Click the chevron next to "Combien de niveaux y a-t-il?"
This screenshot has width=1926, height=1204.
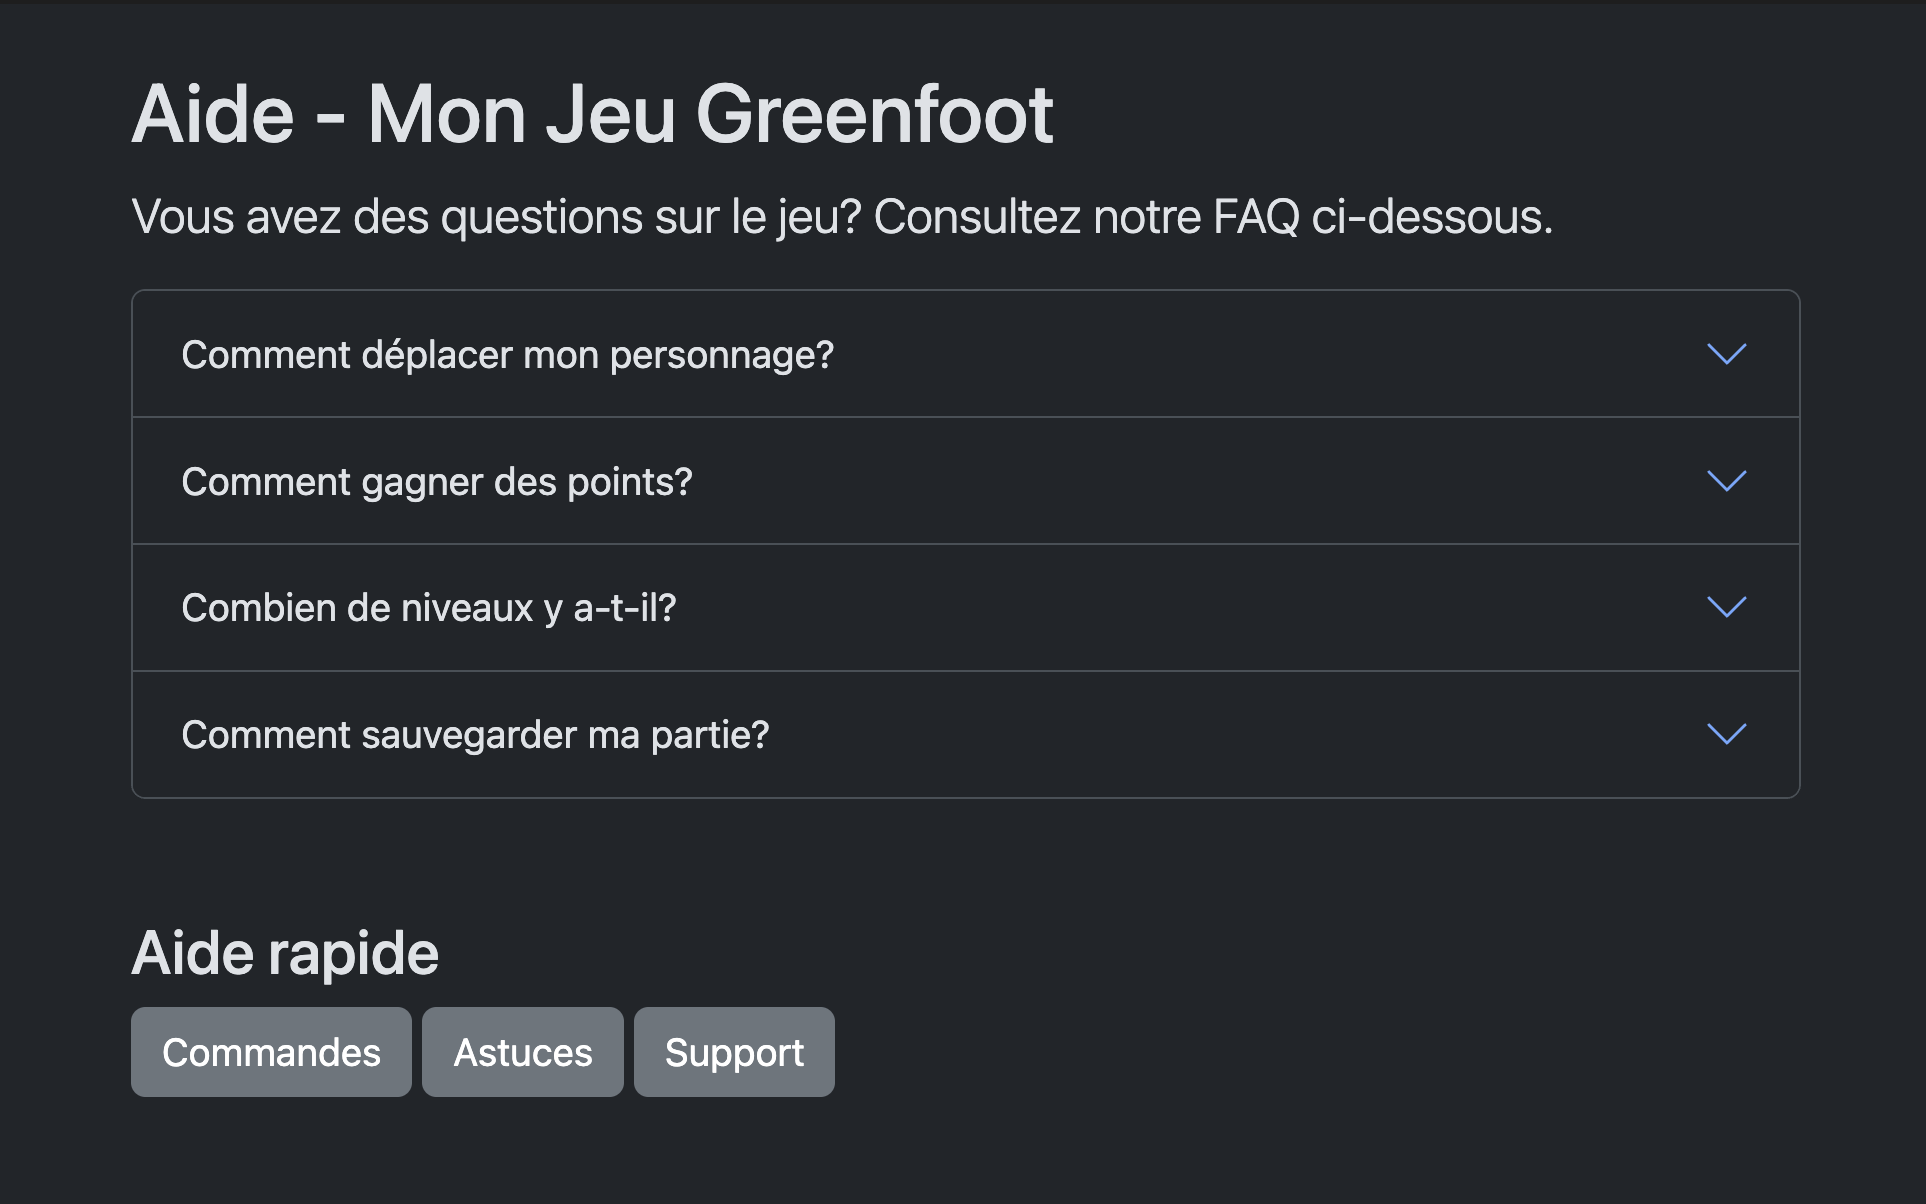click(1726, 607)
